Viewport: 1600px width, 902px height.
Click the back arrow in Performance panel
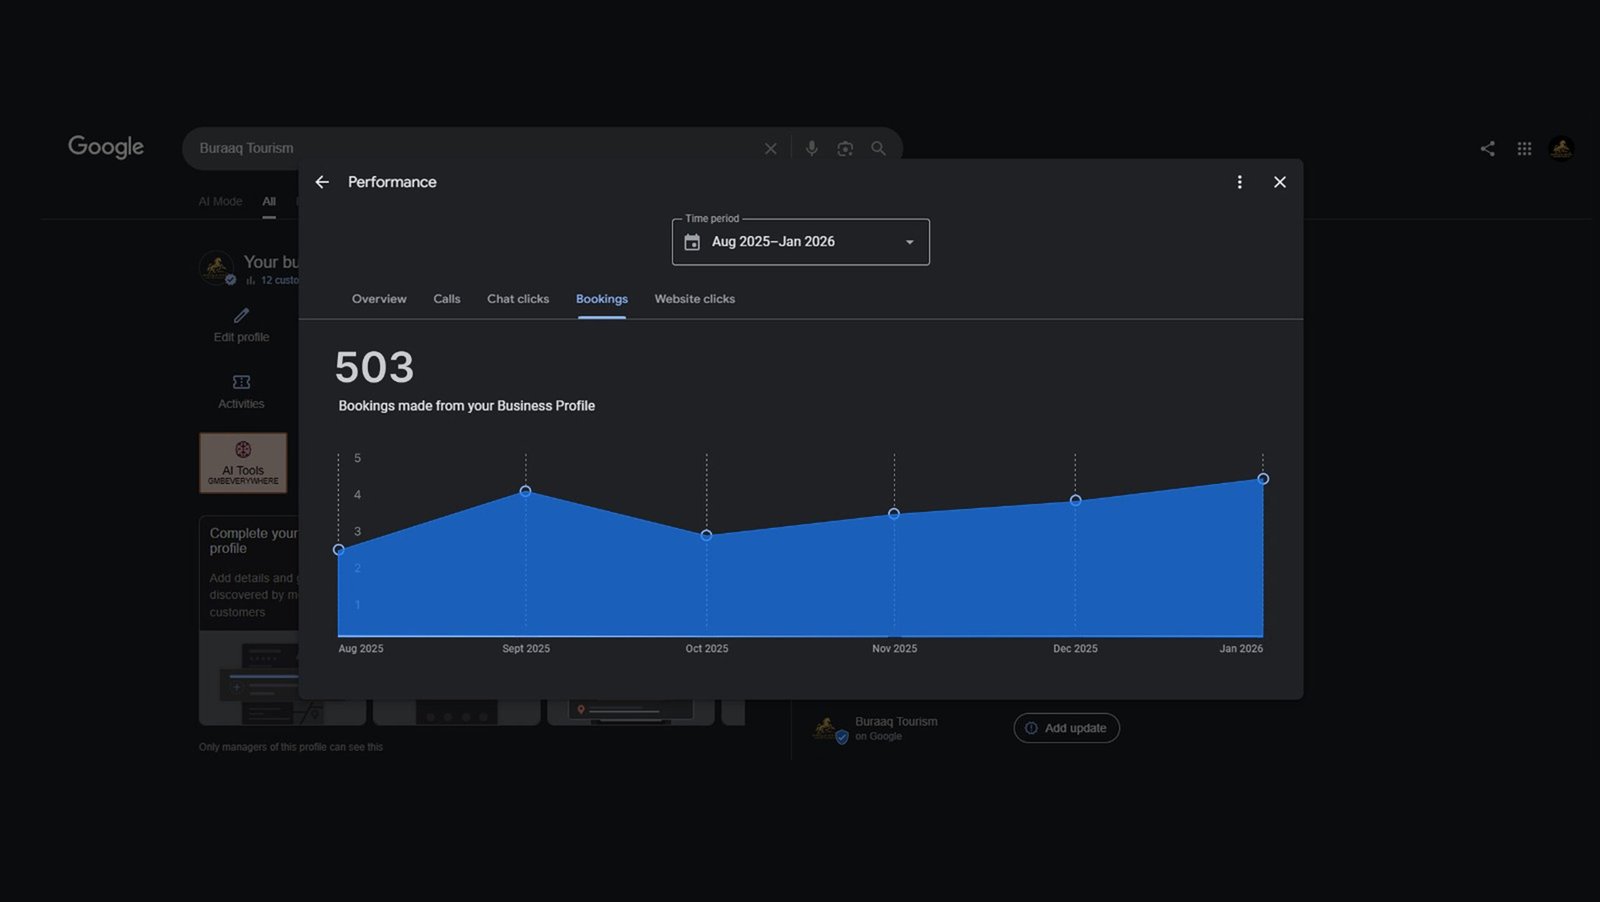click(322, 182)
